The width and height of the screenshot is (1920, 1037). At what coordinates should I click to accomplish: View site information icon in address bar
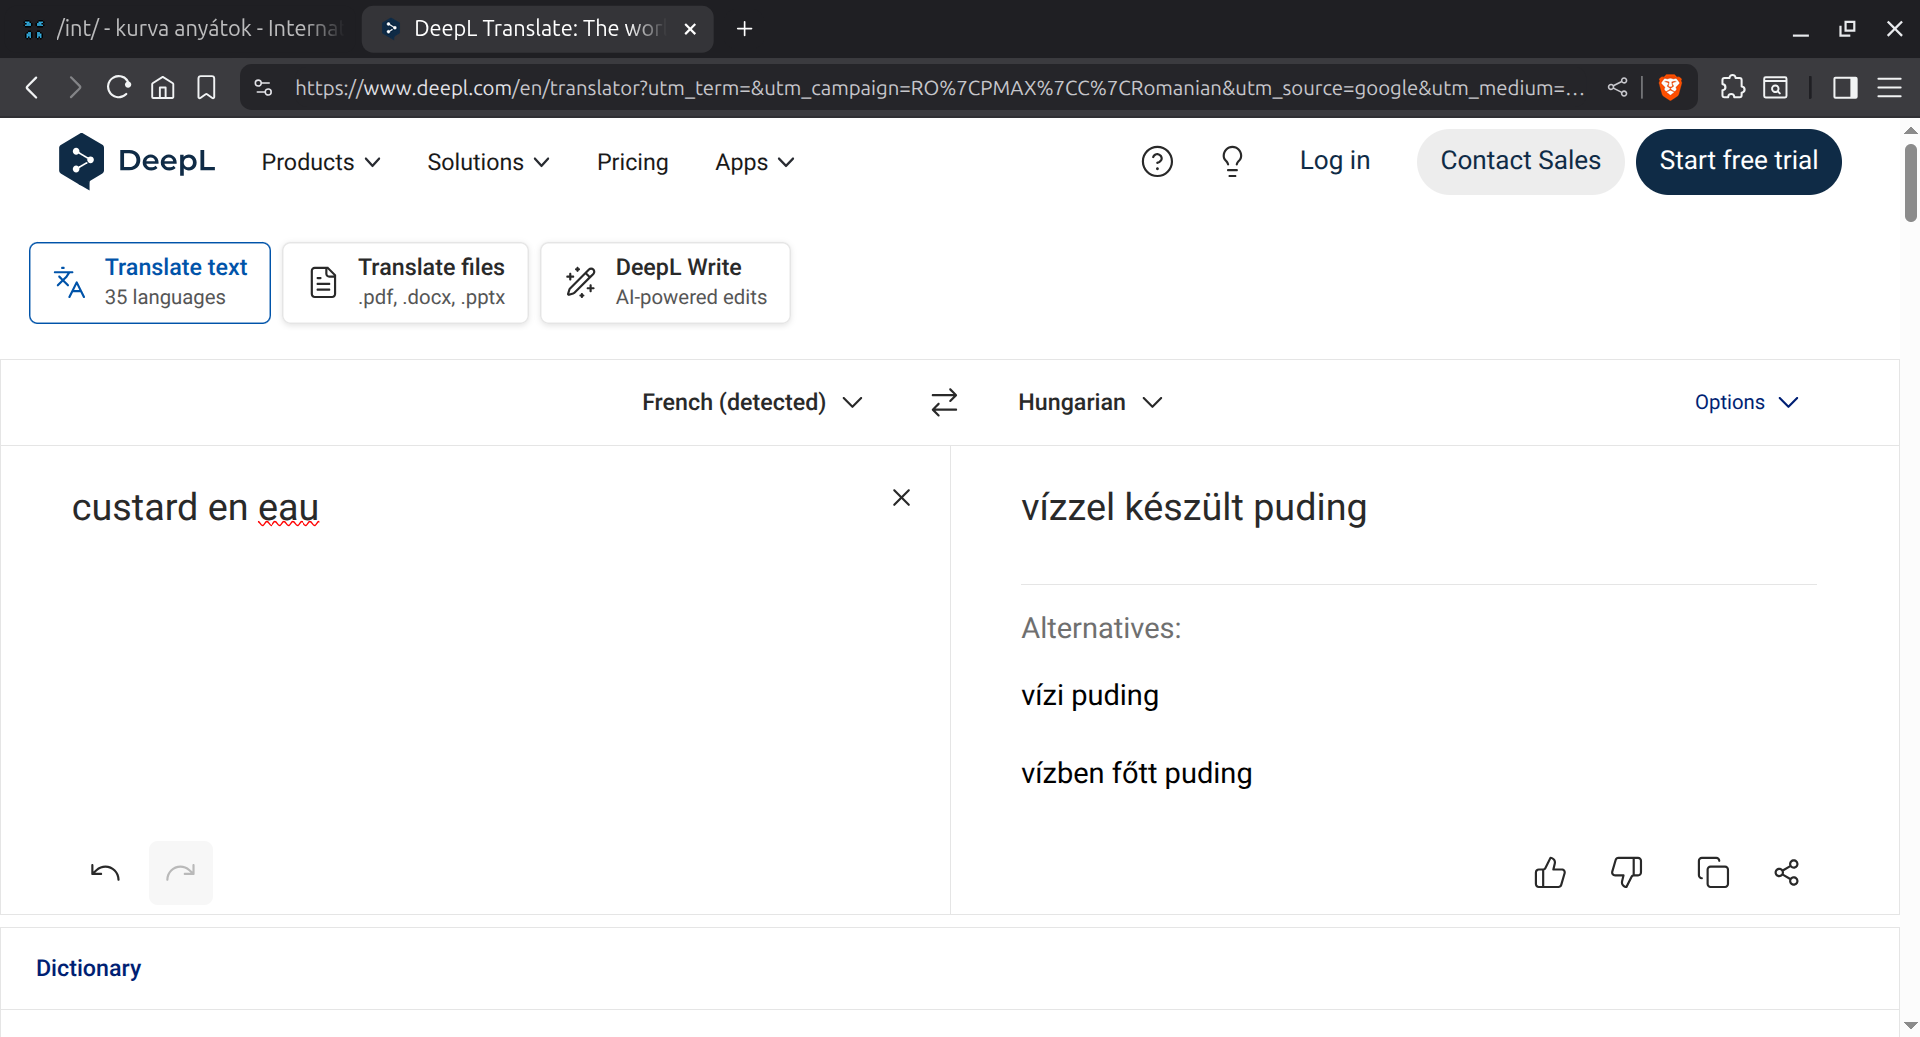tap(263, 88)
